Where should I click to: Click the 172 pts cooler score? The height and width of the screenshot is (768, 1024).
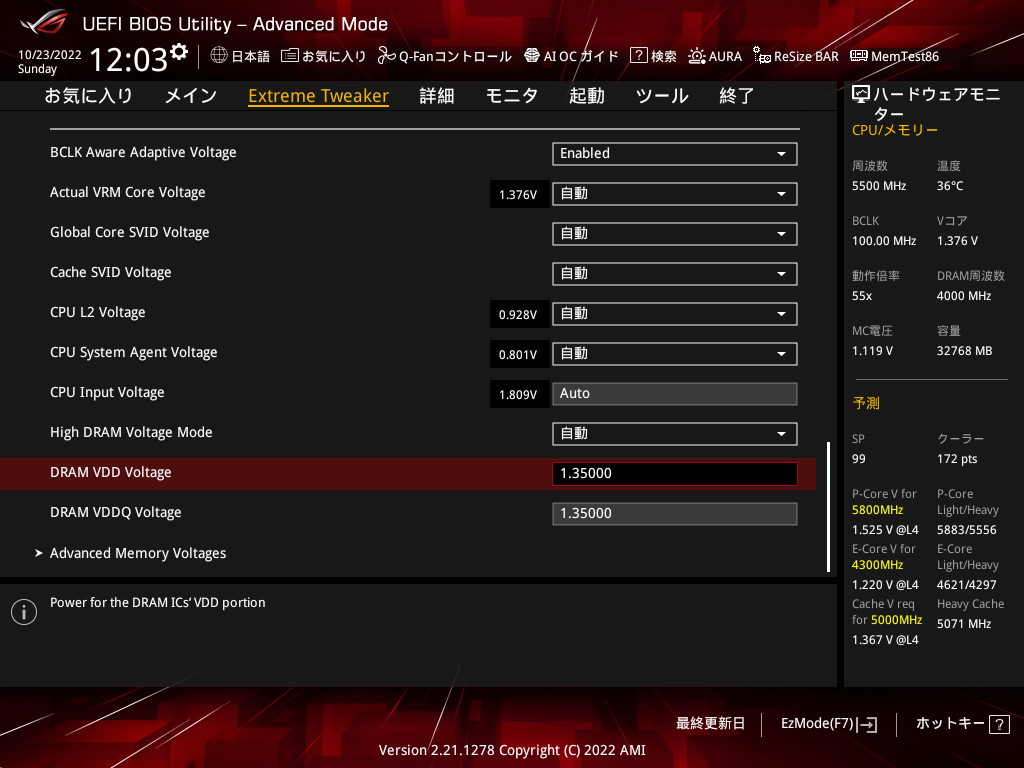(x=957, y=459)
